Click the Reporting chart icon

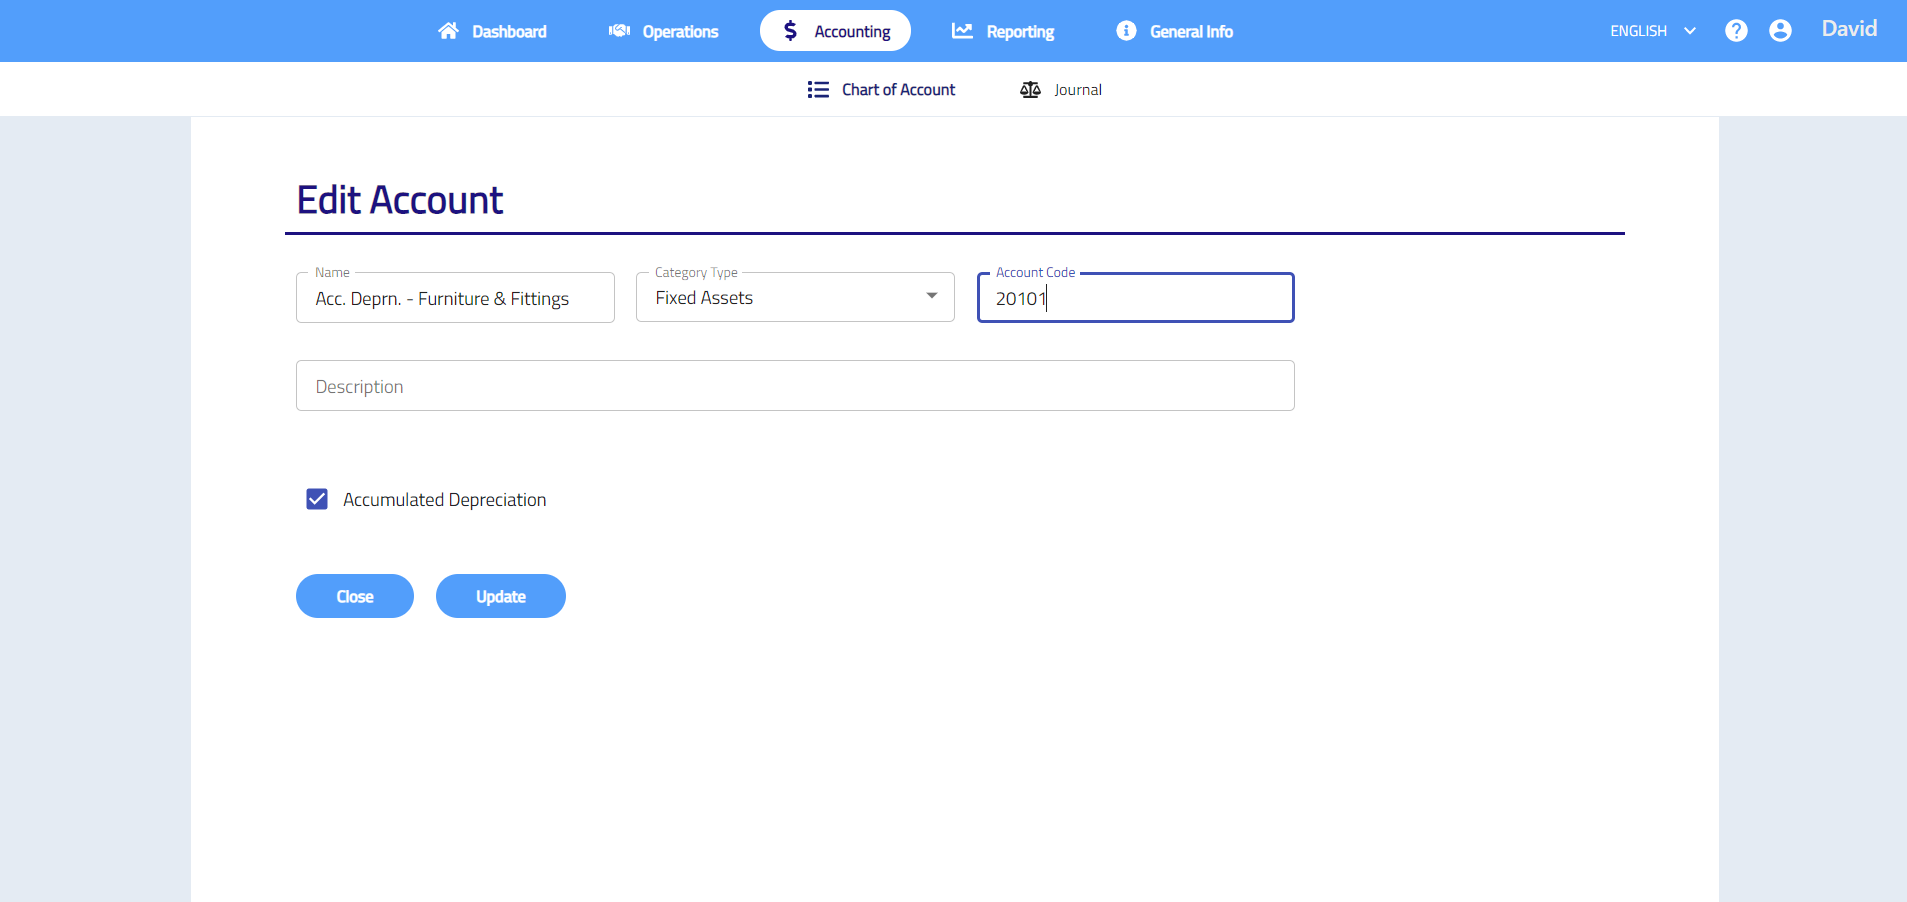pyautogui.click(x=962, y=31)
